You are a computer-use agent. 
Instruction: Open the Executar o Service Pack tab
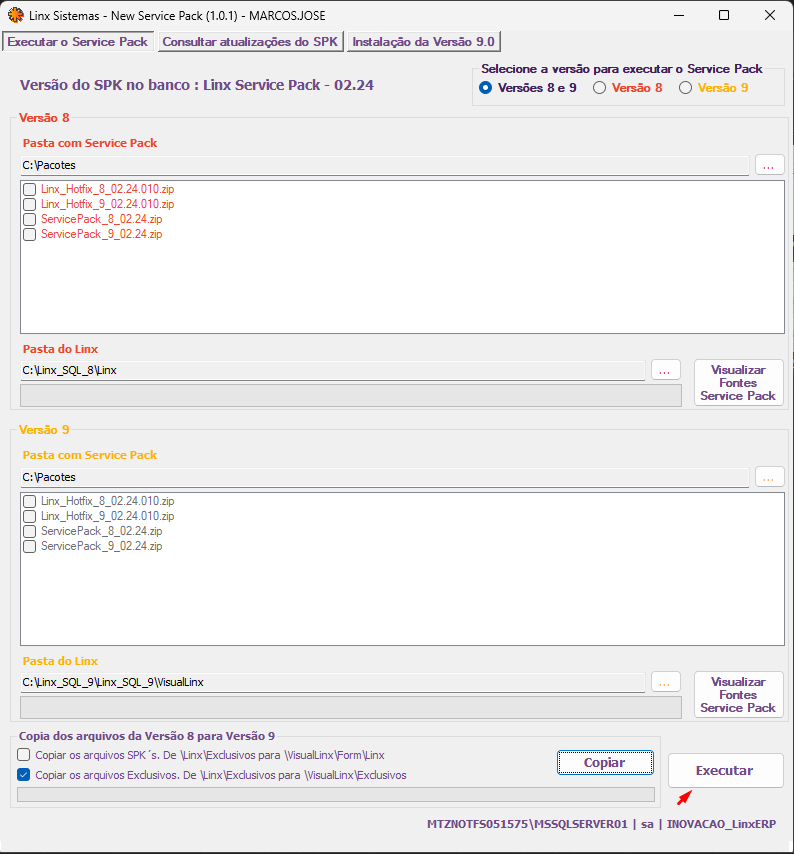(x=78, y=42)
